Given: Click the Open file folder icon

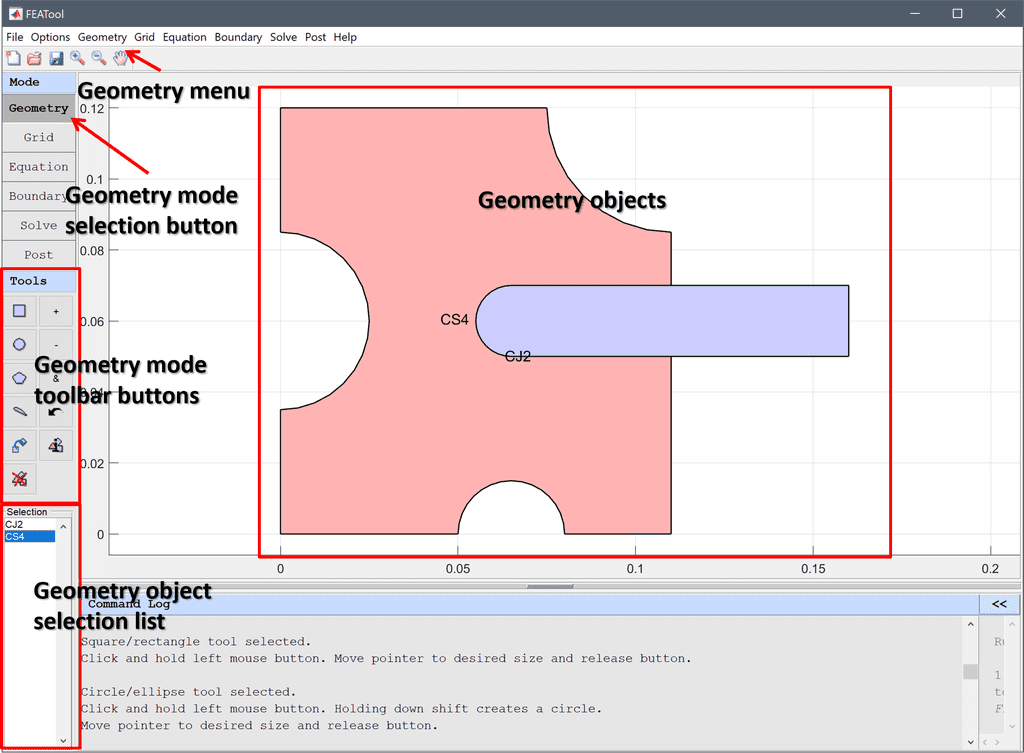Looking at the screenshot, I should tap(35, 59).
